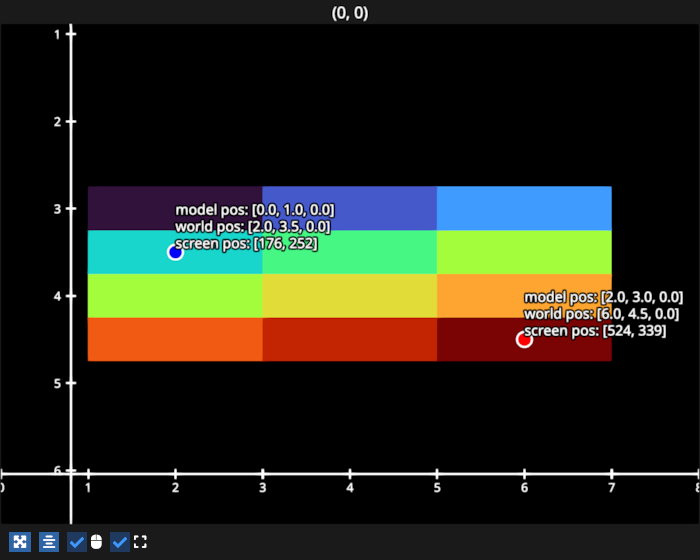Click the light blue top-right image cell
This screenshot has width=700, height=560.
point(524,208)
